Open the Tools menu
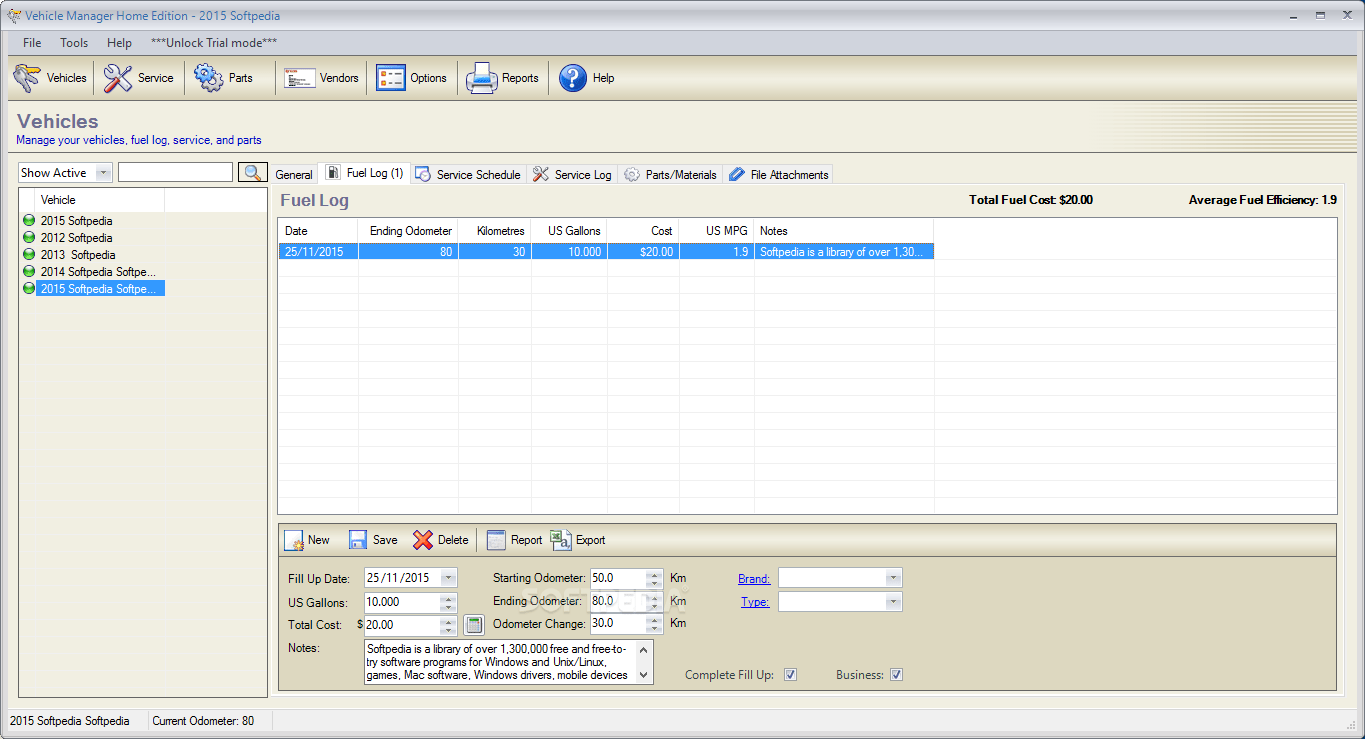Viewport: 1365px width, 739px height. point(73,42)
